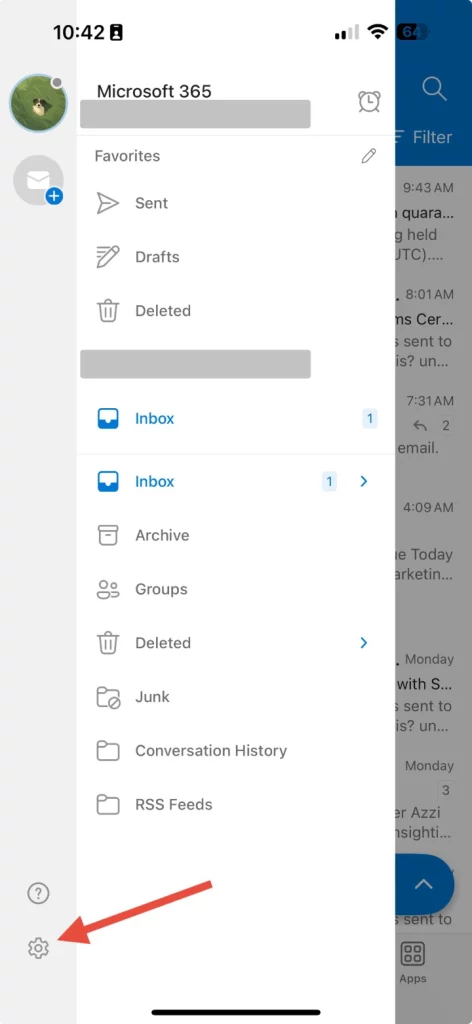Tap the Conversation History folder icon

pos(108,750)
